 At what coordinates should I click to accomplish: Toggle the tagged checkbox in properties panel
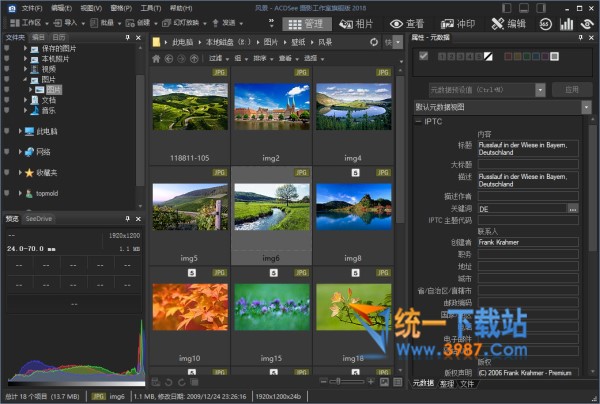tap(424, 55)
